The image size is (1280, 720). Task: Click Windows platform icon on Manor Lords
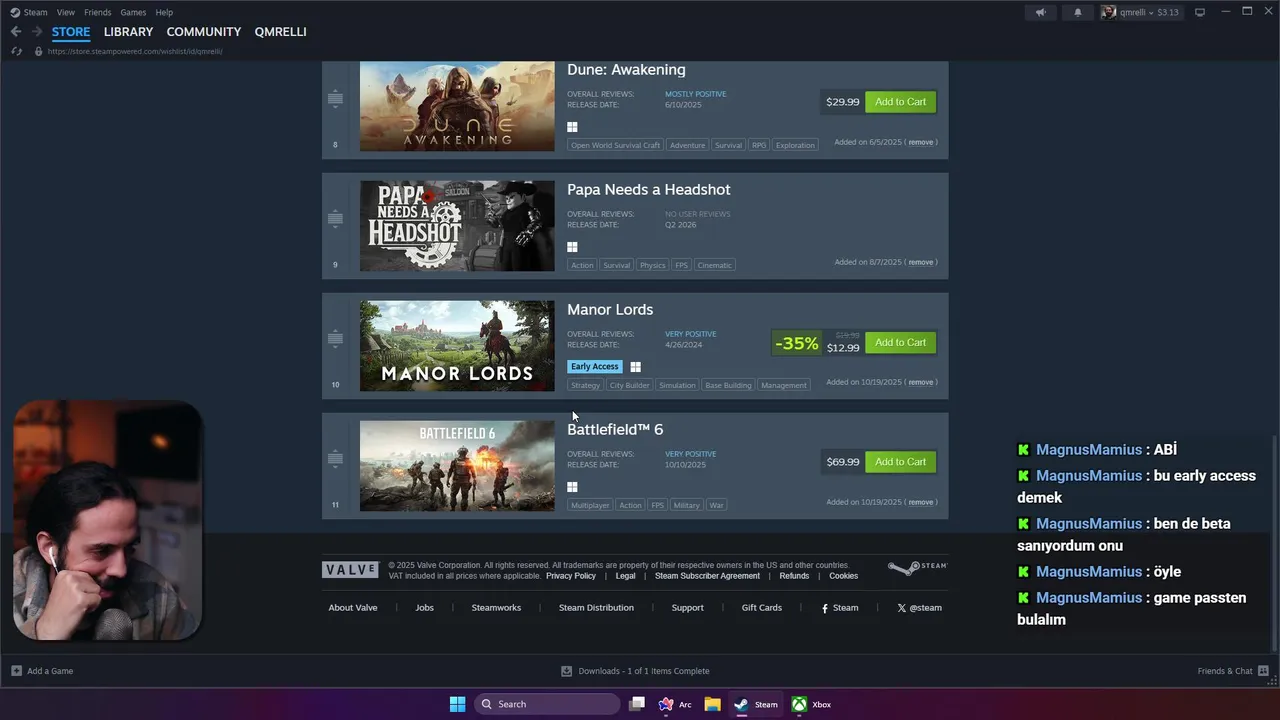coord(635,367)
